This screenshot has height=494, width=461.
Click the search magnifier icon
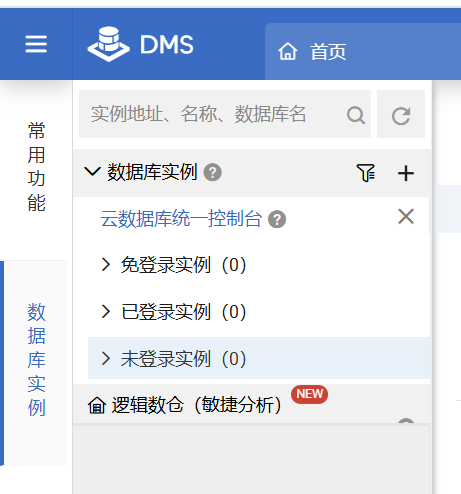point(356,115)
